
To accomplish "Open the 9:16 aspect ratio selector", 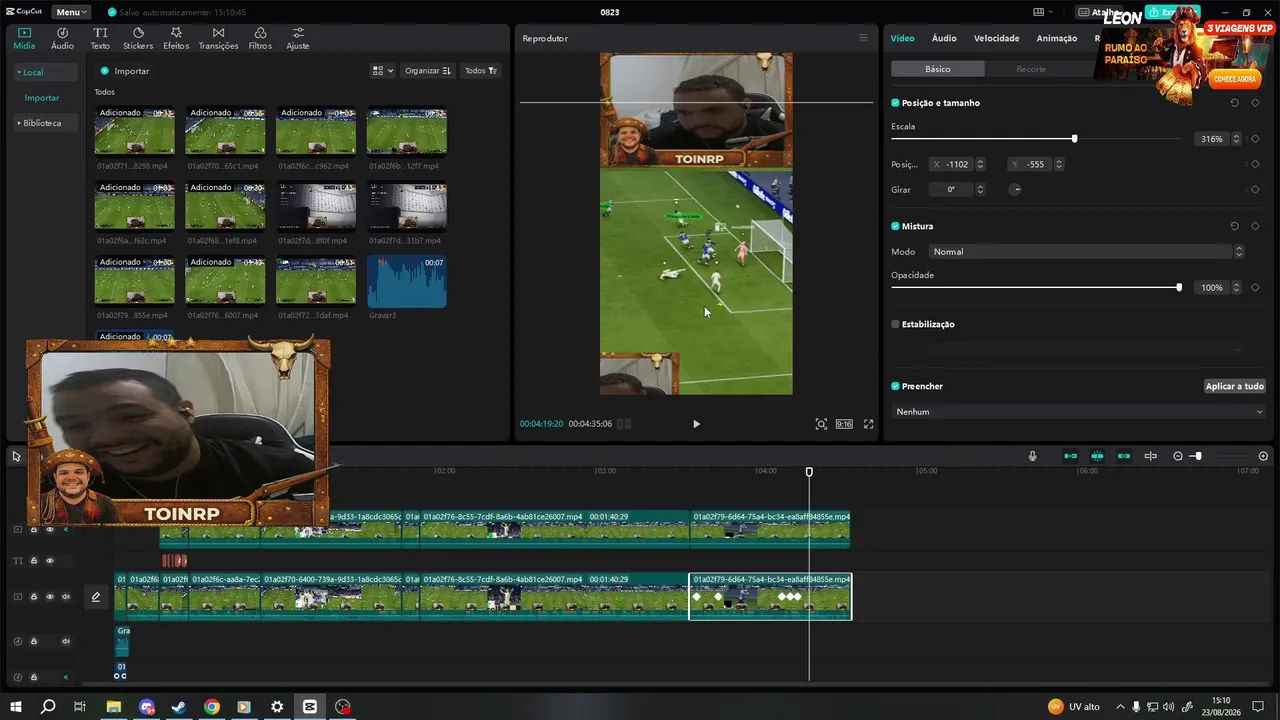I will point(844,424).
